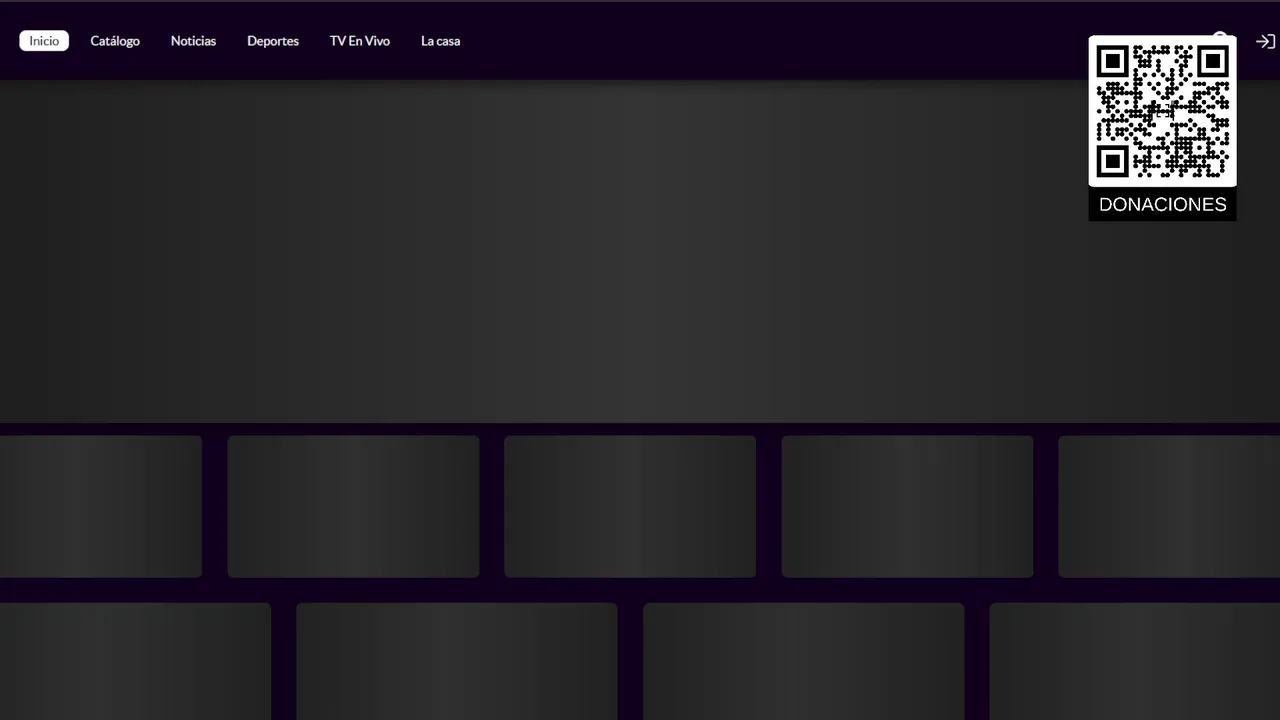This screenshot has width=1280, height=720.
Task: Select the Inicio navigation tab
Action: pos(44,41)
